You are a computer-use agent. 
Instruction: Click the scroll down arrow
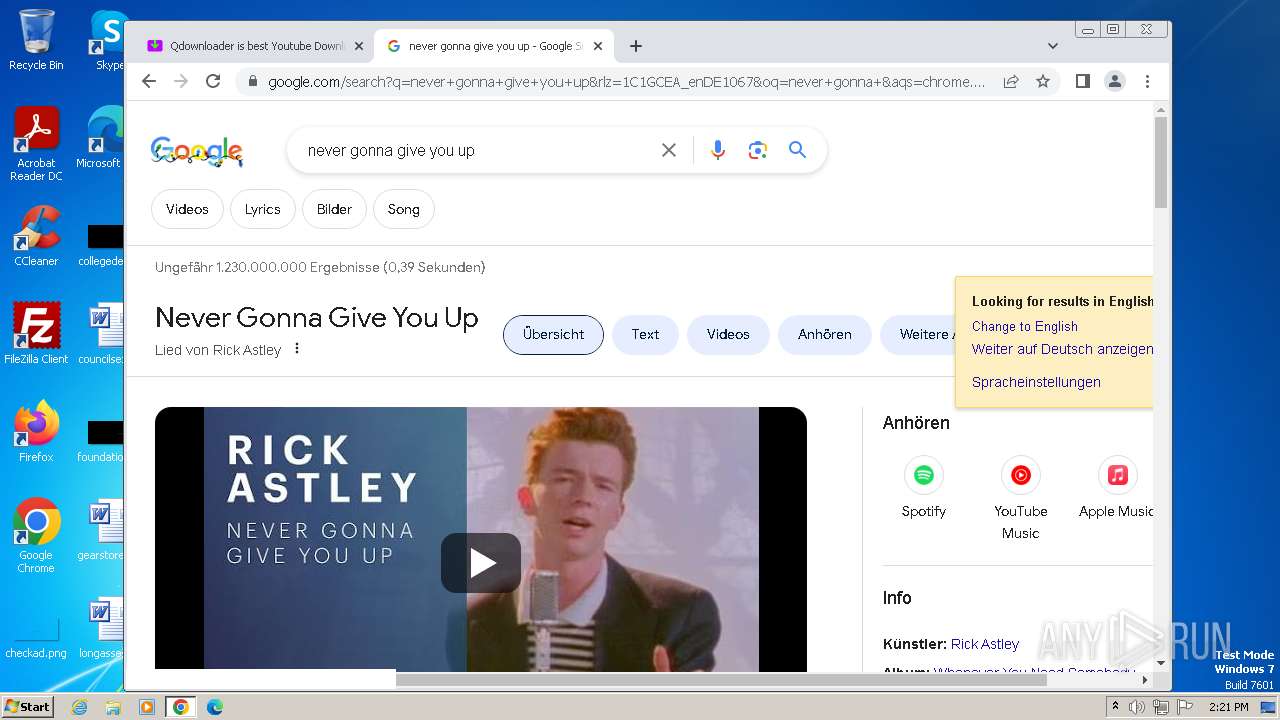[1161, 662]
